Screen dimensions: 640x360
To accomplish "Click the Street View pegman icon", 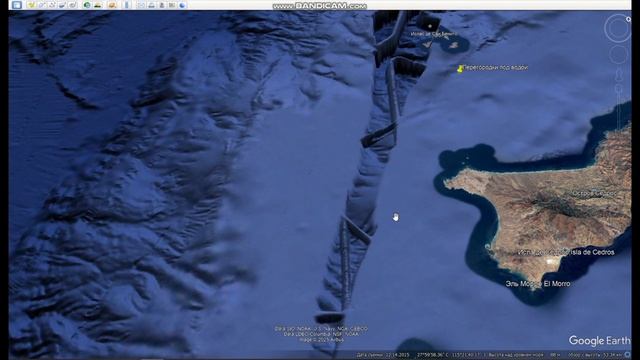I will click(x=619, y=75).
